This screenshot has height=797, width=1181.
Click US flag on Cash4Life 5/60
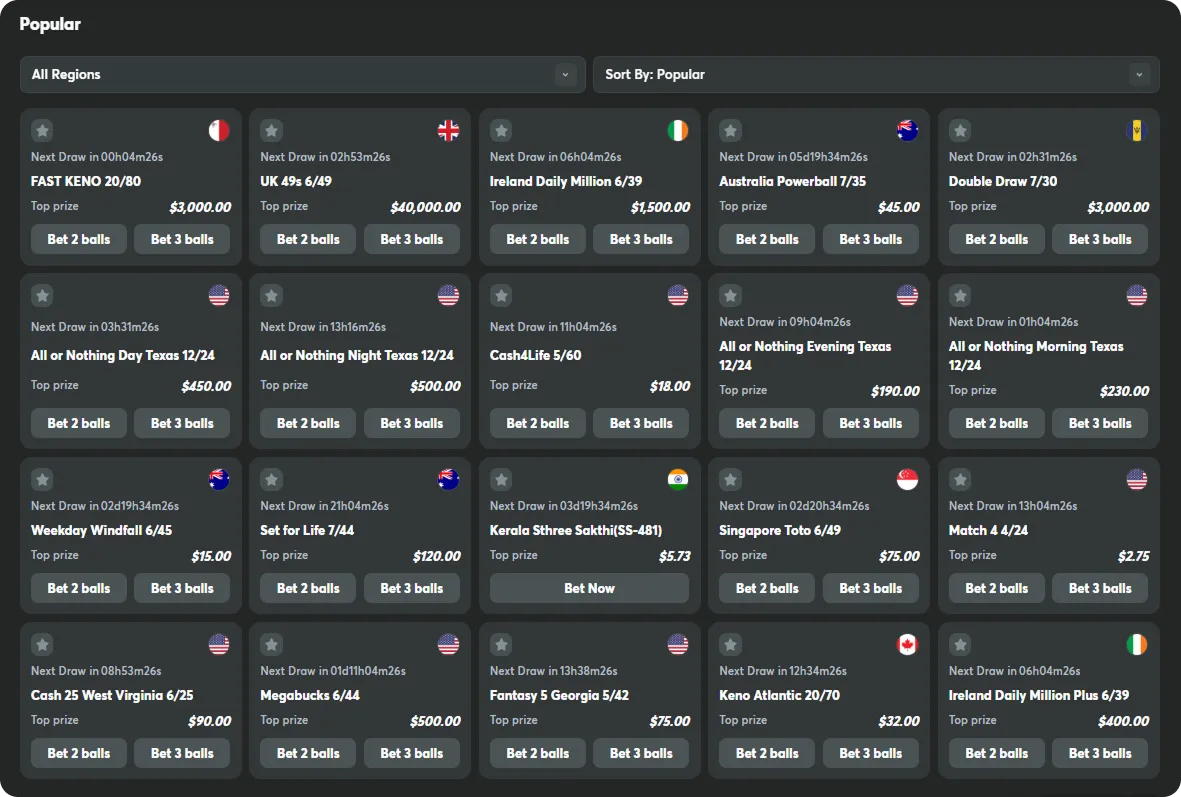point(678,295)
